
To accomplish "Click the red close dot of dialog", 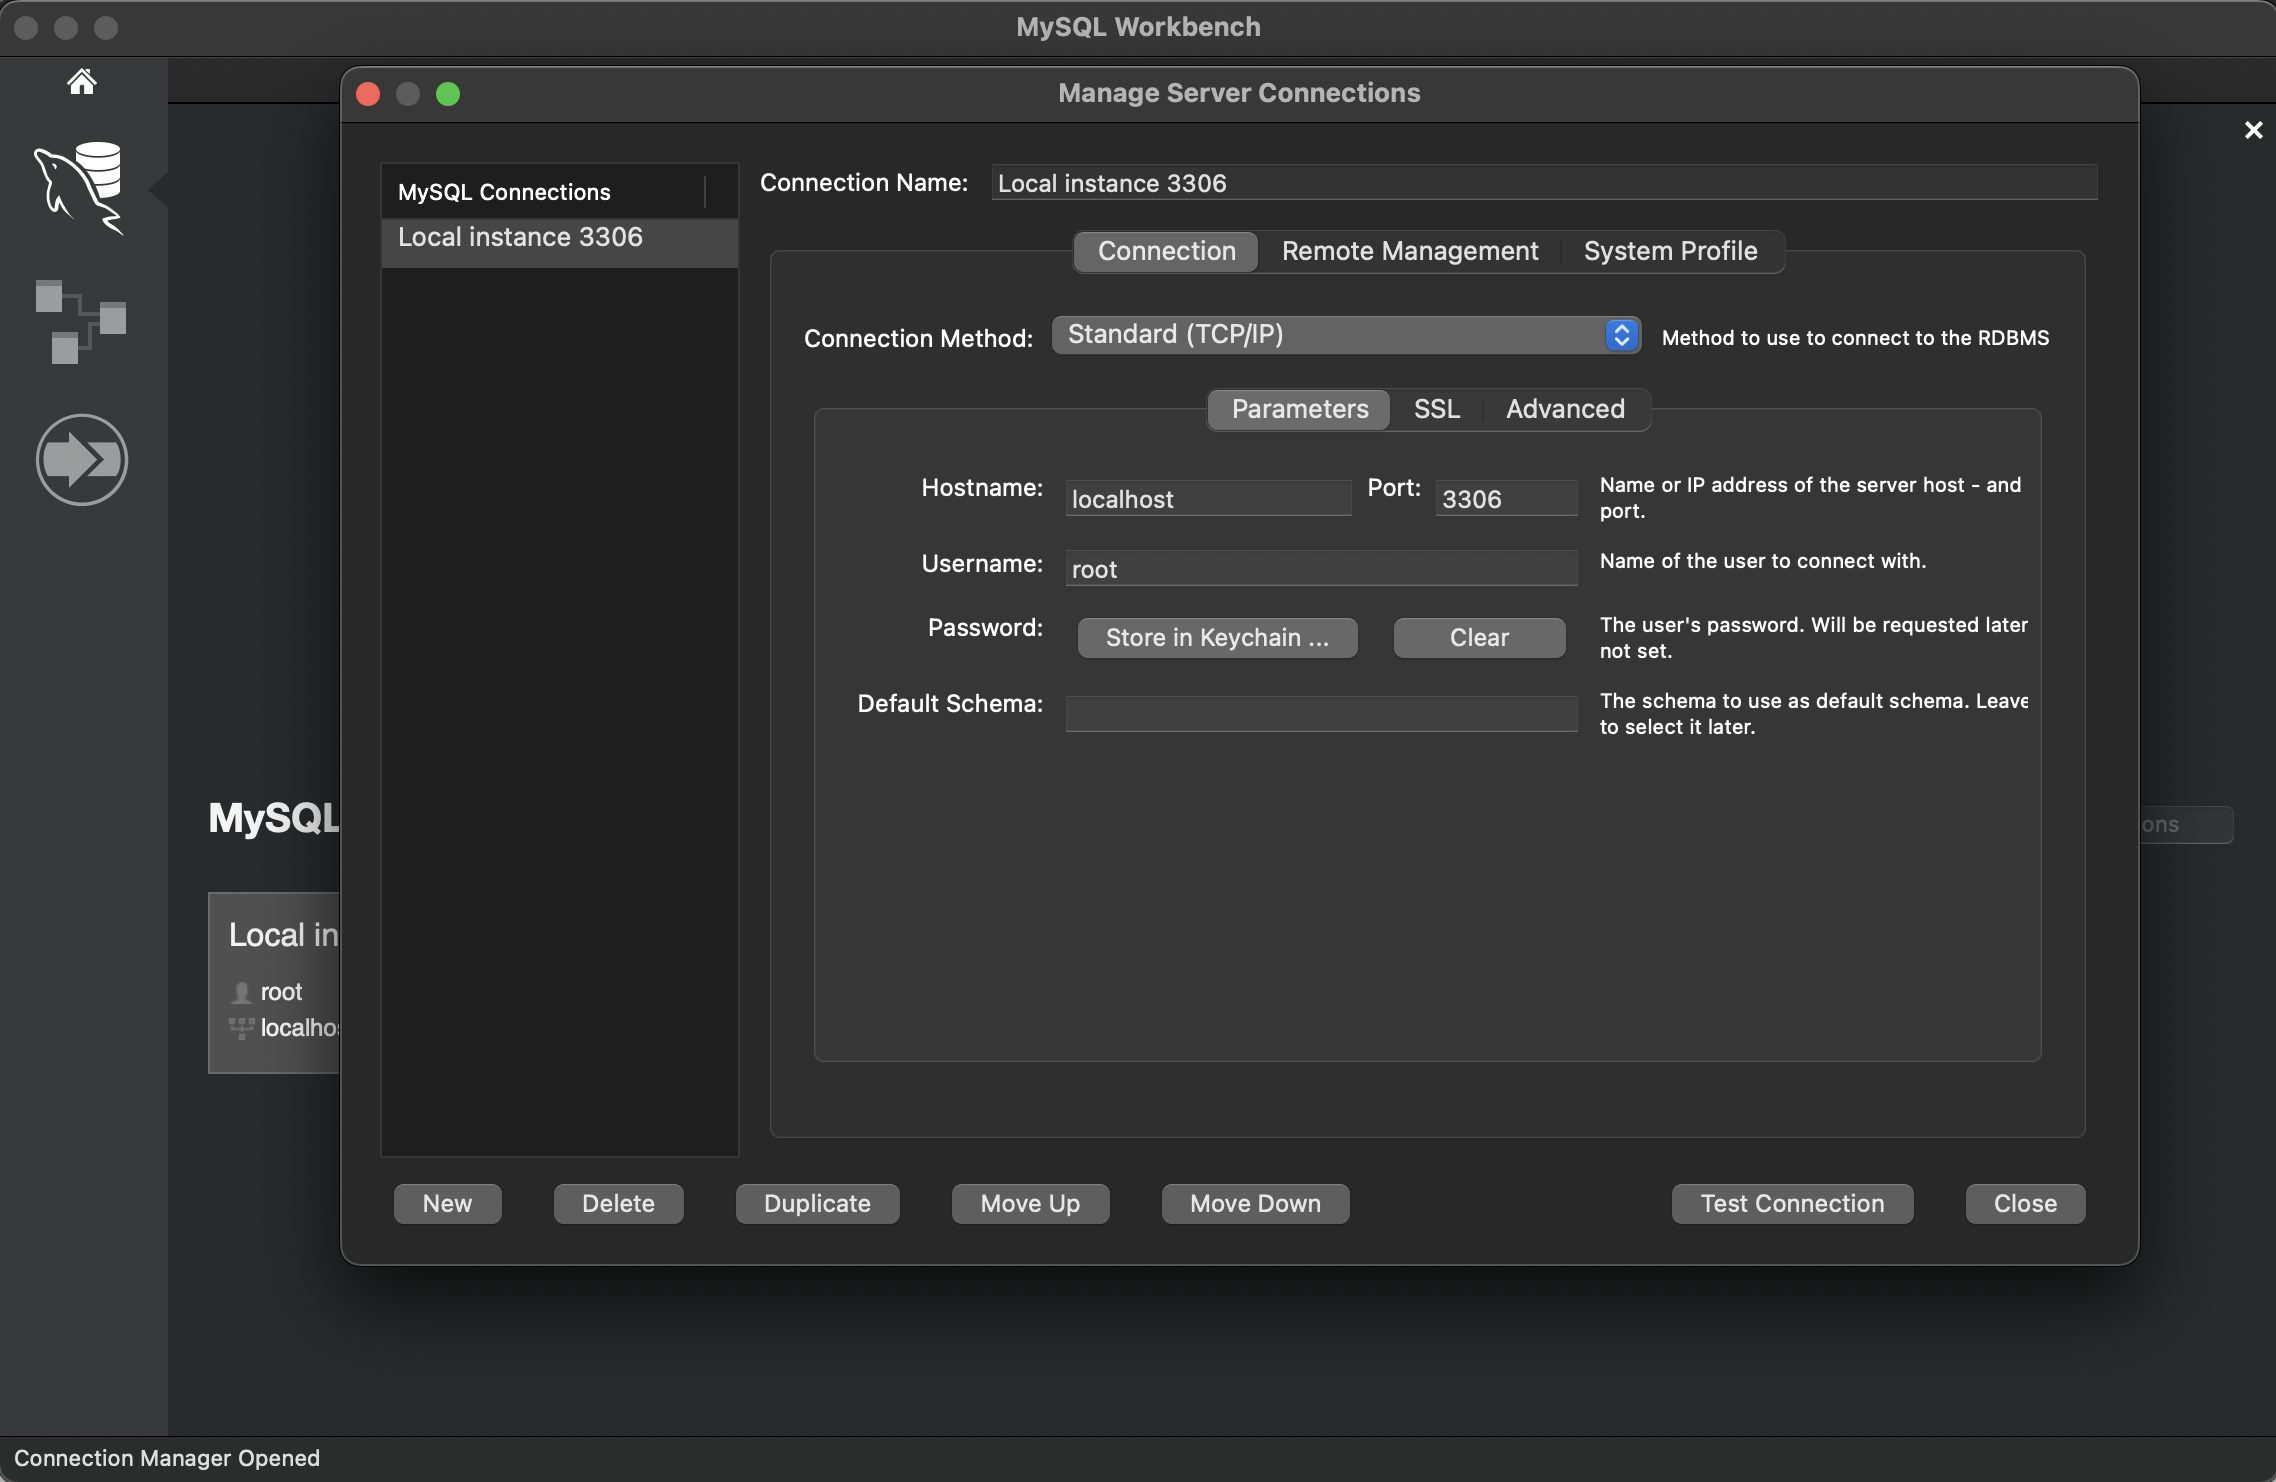I will point(368,94).
